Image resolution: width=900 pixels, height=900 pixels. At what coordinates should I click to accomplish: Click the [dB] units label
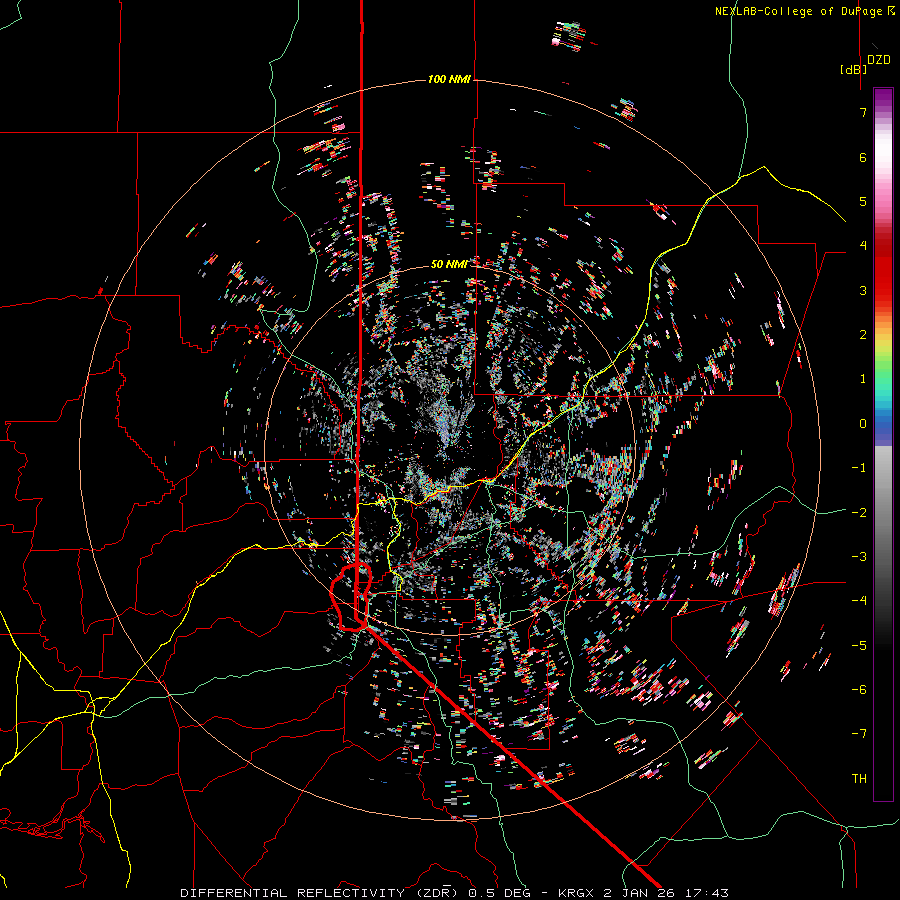pyautogui.click(x=853, y=69)
